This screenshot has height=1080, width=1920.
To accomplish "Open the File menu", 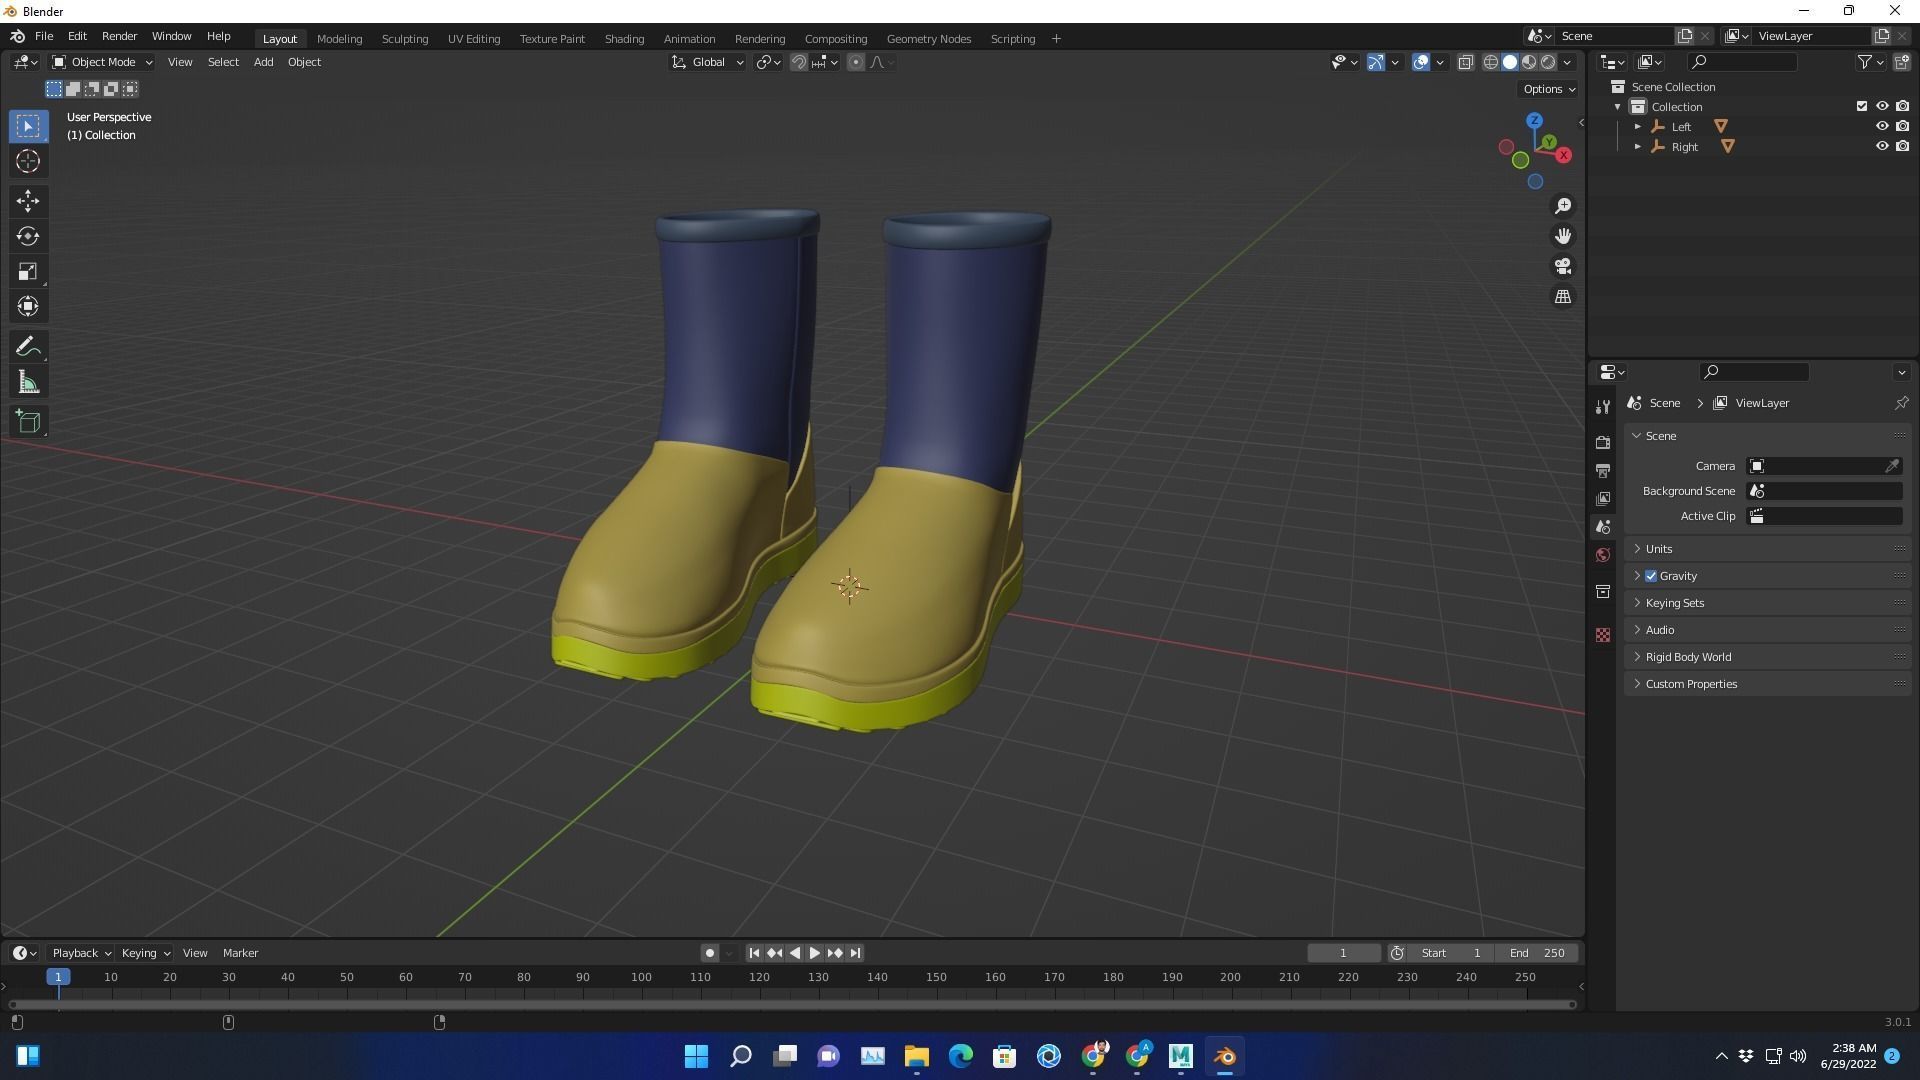I will pyautogui.click(x=44, y=36).
